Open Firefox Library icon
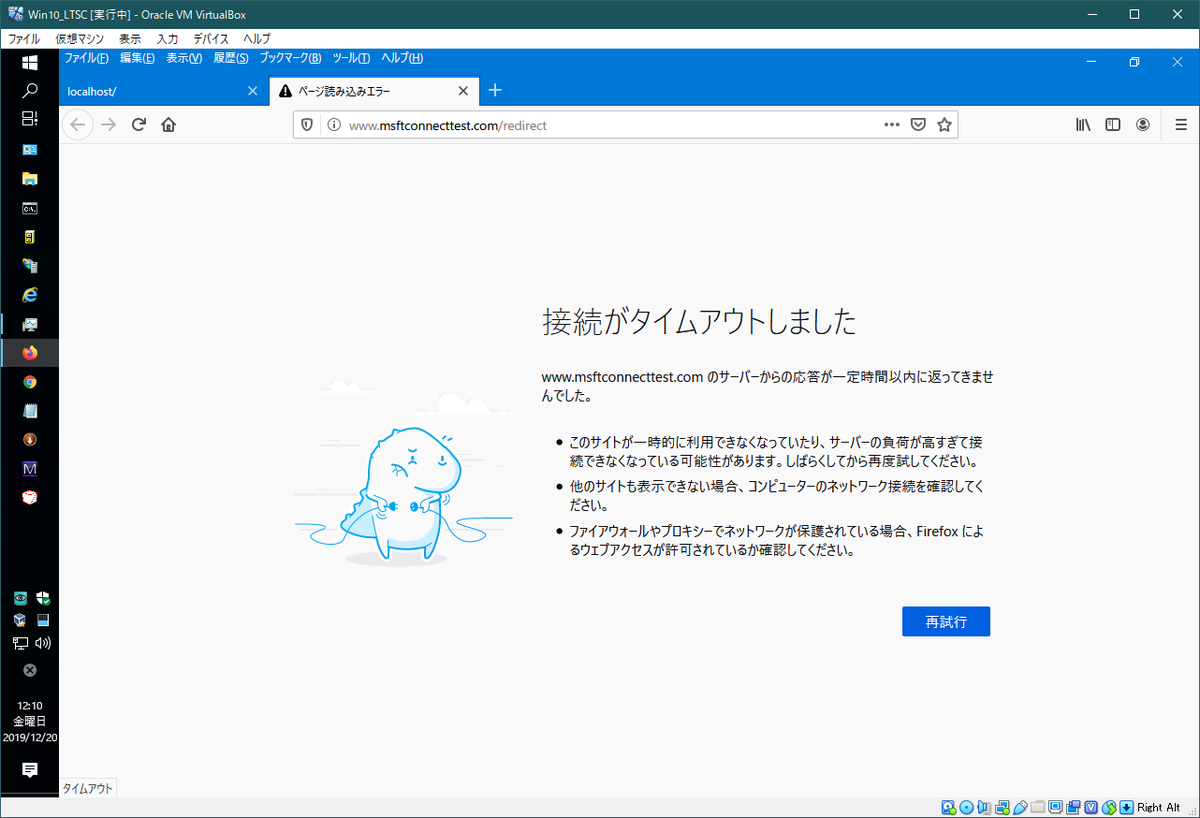Viewport: 1200px width, 818px height. (1083, 125)
